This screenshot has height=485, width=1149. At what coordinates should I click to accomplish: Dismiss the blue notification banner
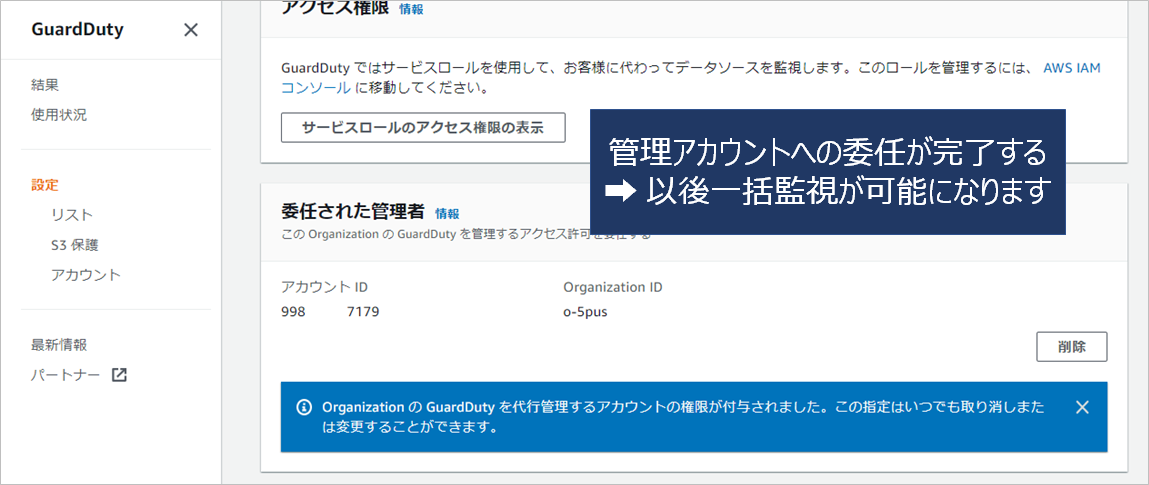coord(1081,407)
